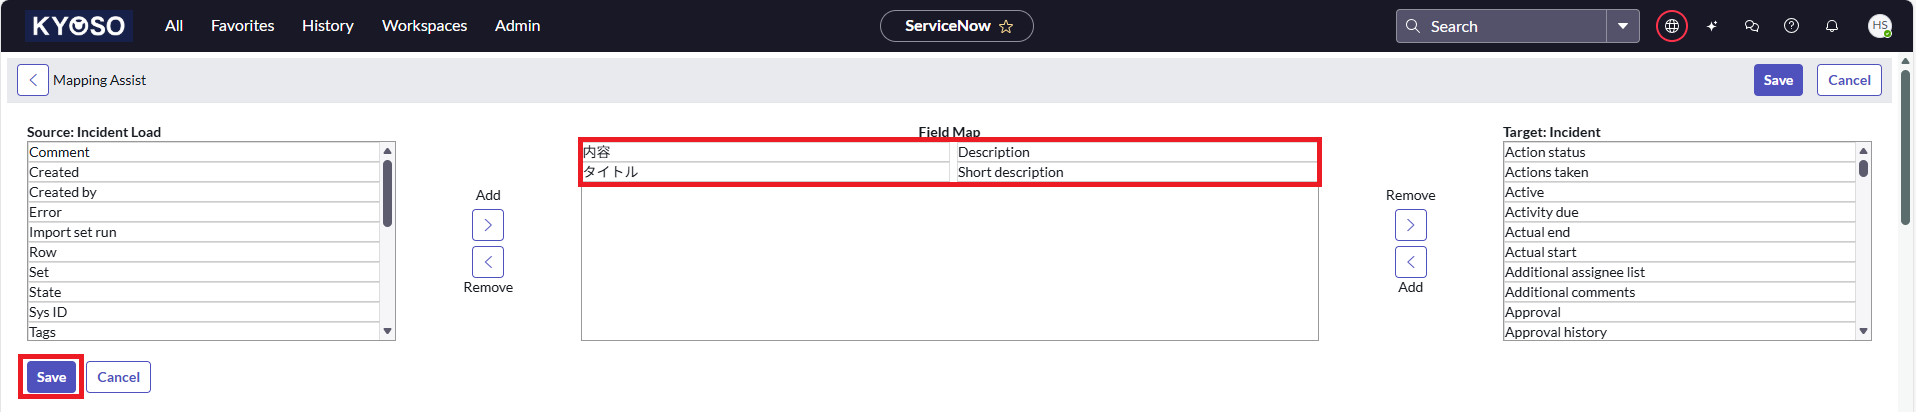Open the help question mark icon

pyautogui.click(x=1791, y=26)
